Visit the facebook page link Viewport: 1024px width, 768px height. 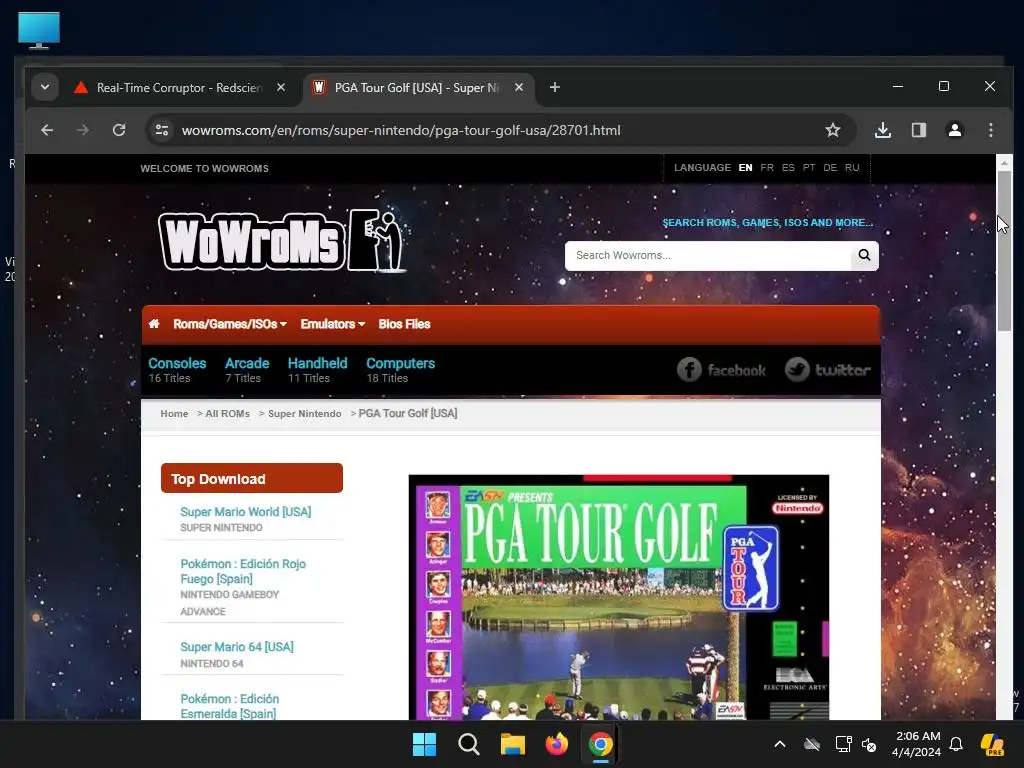[x=721, y=370]
